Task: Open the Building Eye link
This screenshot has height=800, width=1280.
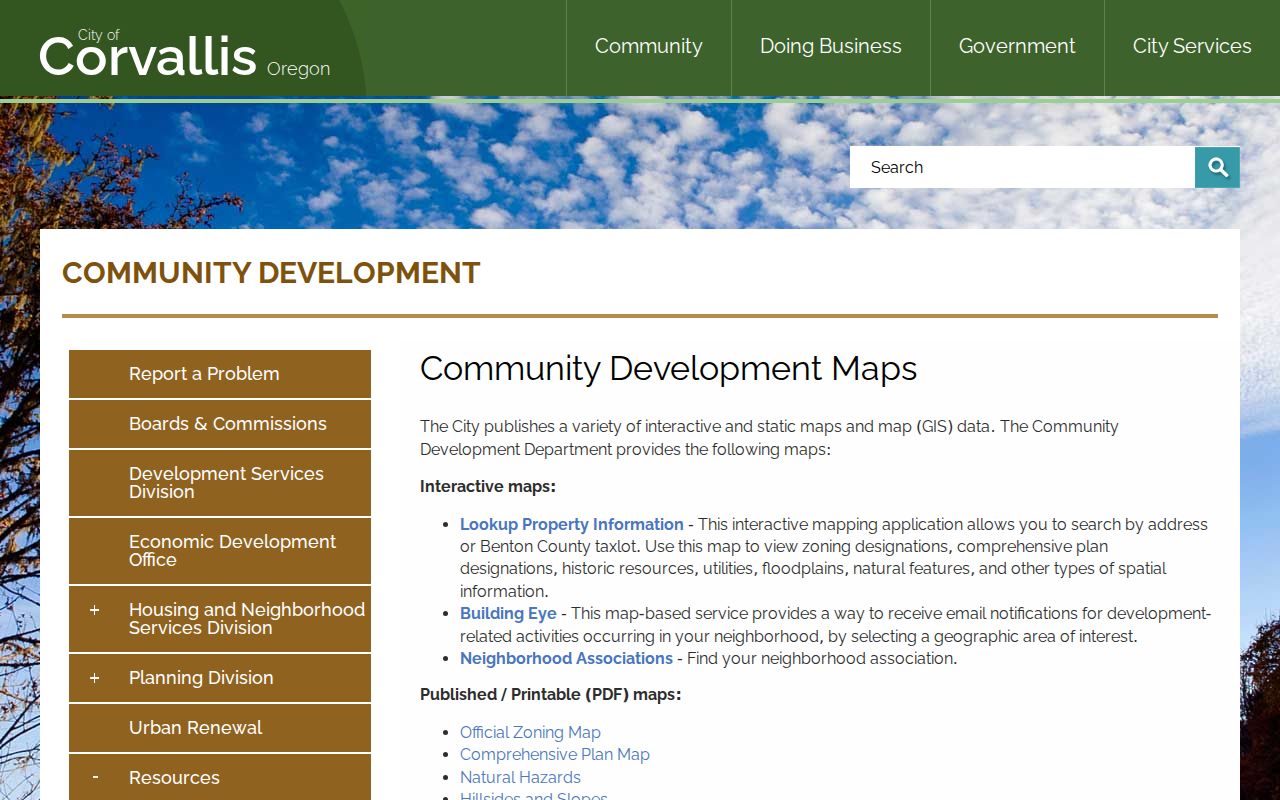Action: point(508,613)
